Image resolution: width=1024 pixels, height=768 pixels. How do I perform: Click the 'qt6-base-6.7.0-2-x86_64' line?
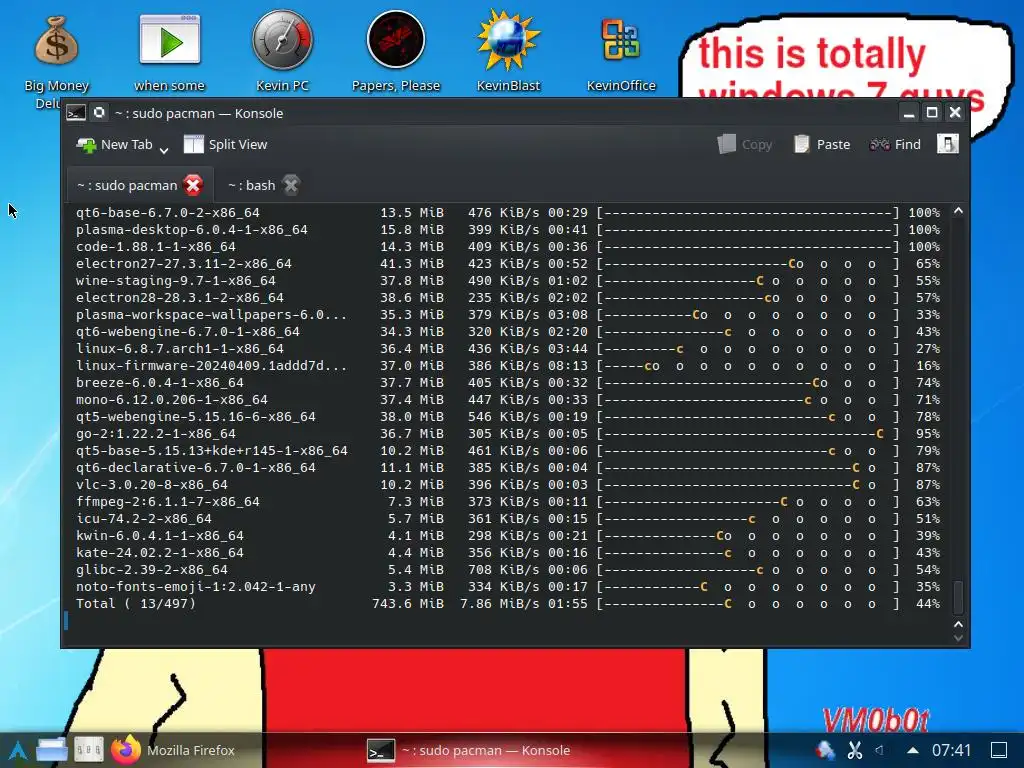tap(507, 213)
